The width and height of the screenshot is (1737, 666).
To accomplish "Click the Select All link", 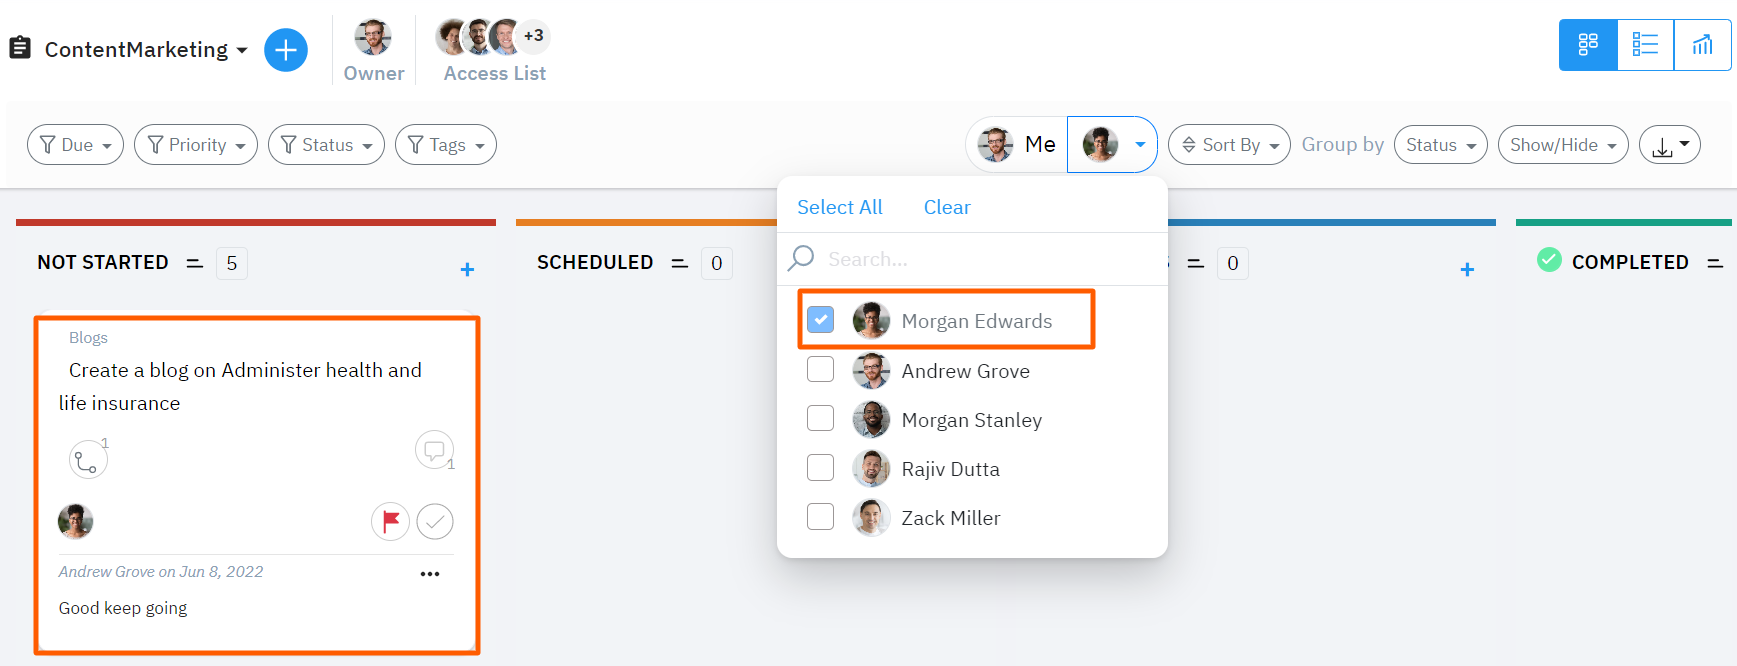I will [839, 207].
